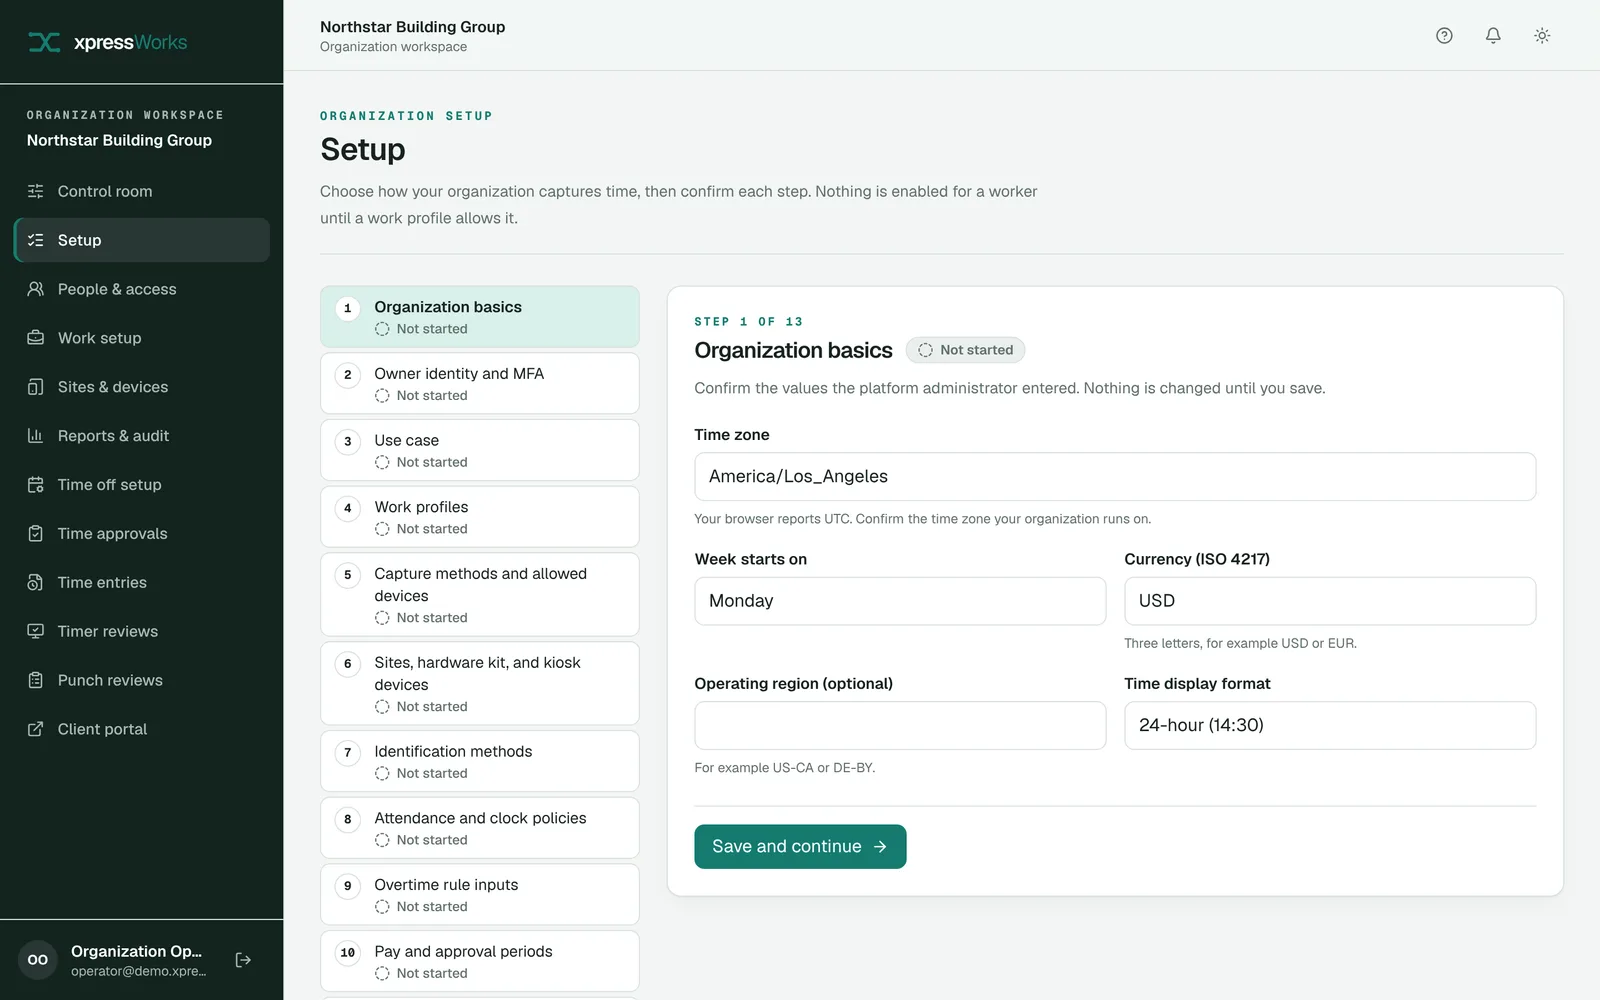Select step 2 Owner identity and MFA

[480, 384]
